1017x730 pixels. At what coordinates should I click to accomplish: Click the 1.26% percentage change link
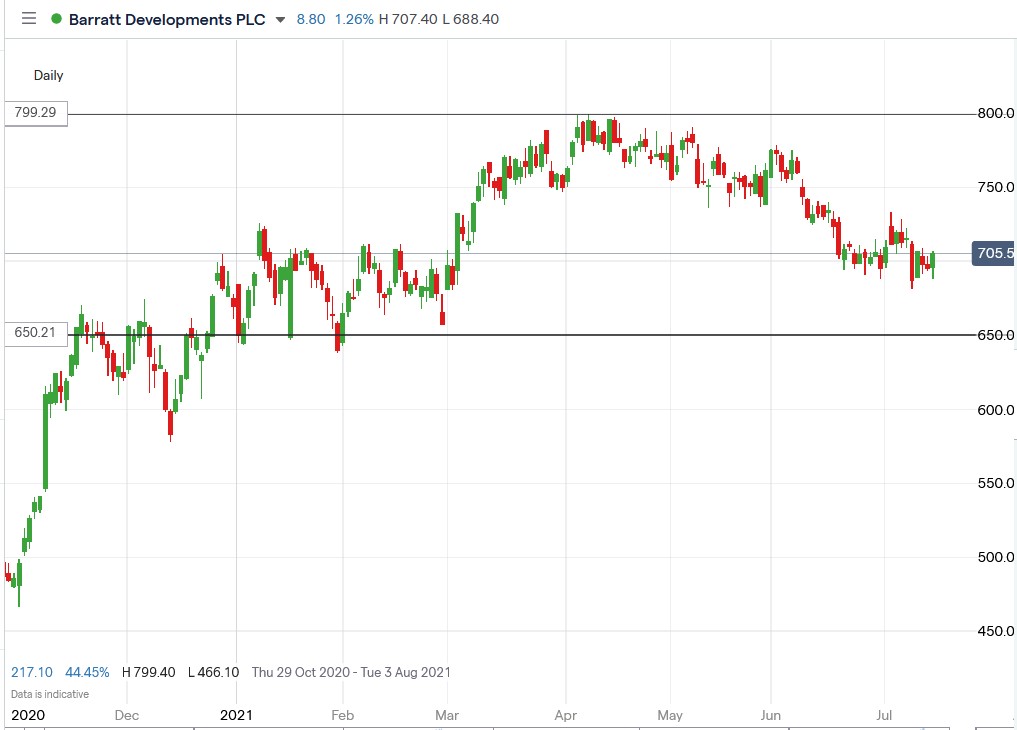pos(353,18)
